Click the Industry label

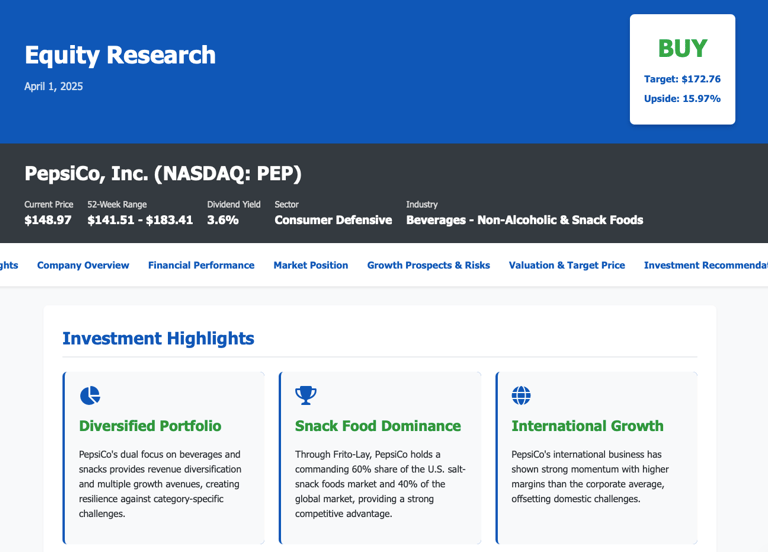[x=422, y=204]
